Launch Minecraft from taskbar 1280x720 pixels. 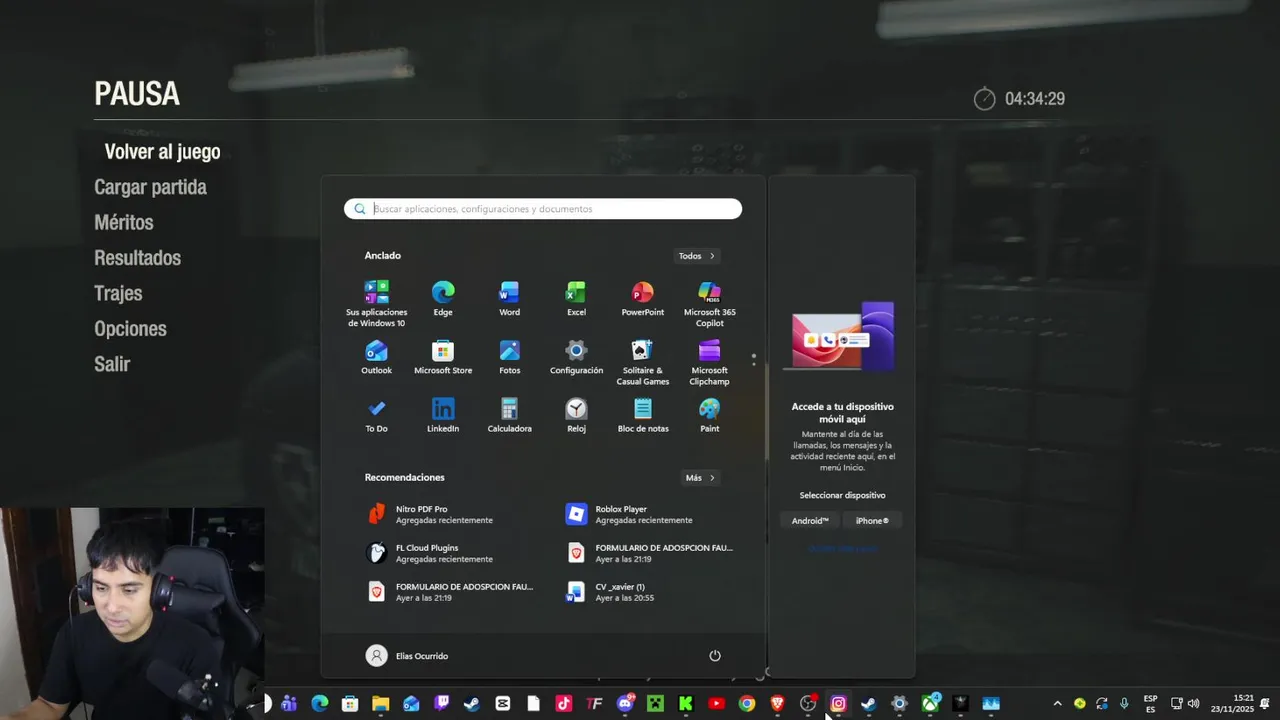[655, 704]
